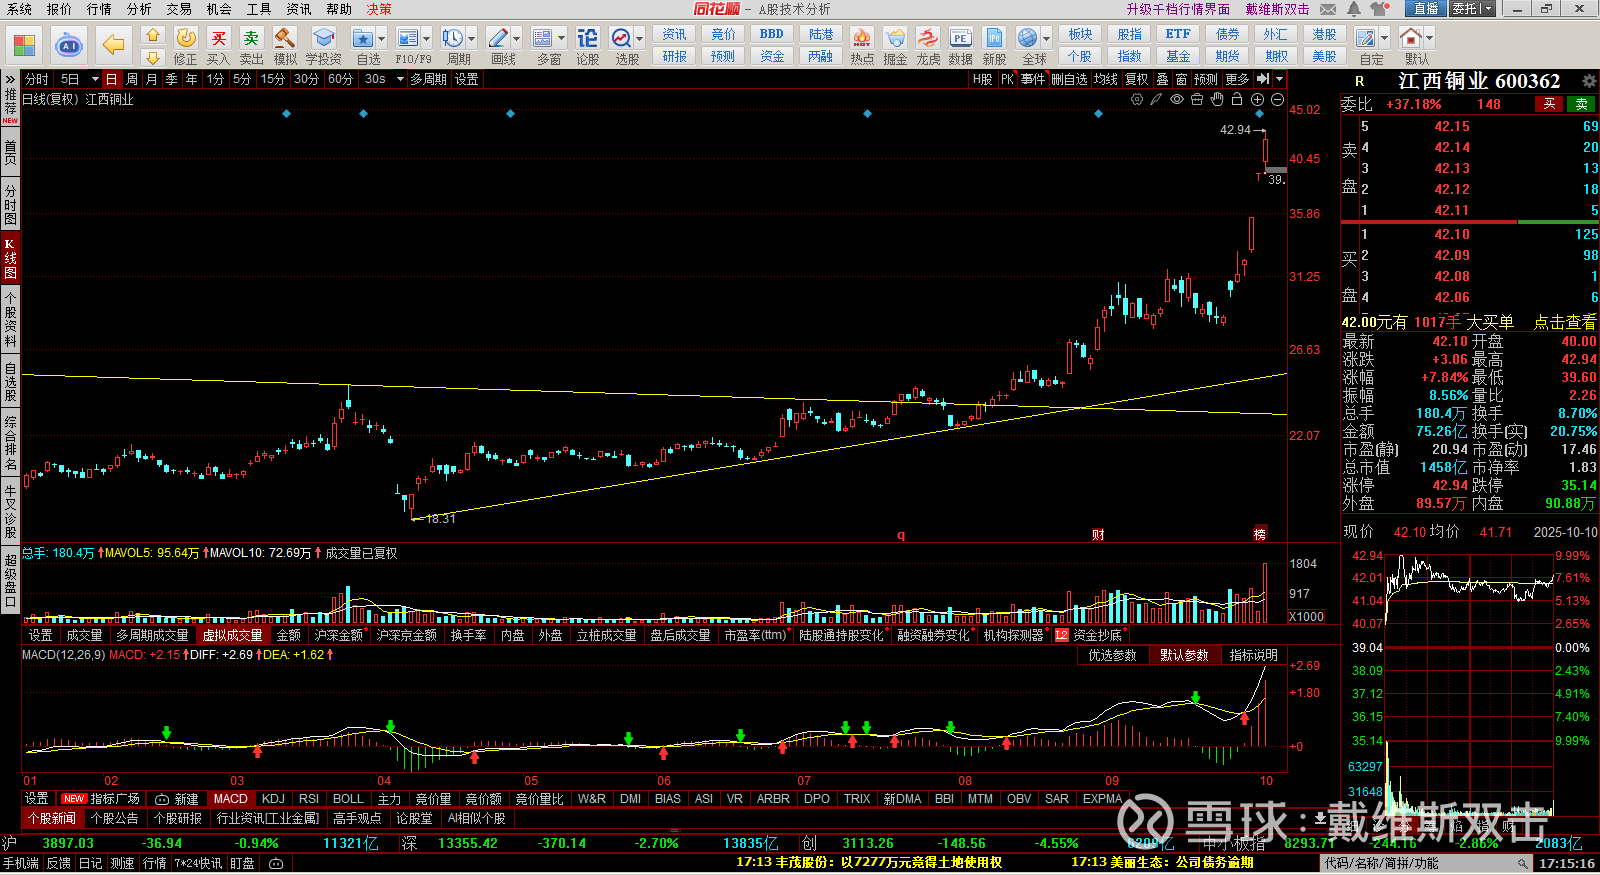Select the hand pan tool icon

[x=1216, y=99]
